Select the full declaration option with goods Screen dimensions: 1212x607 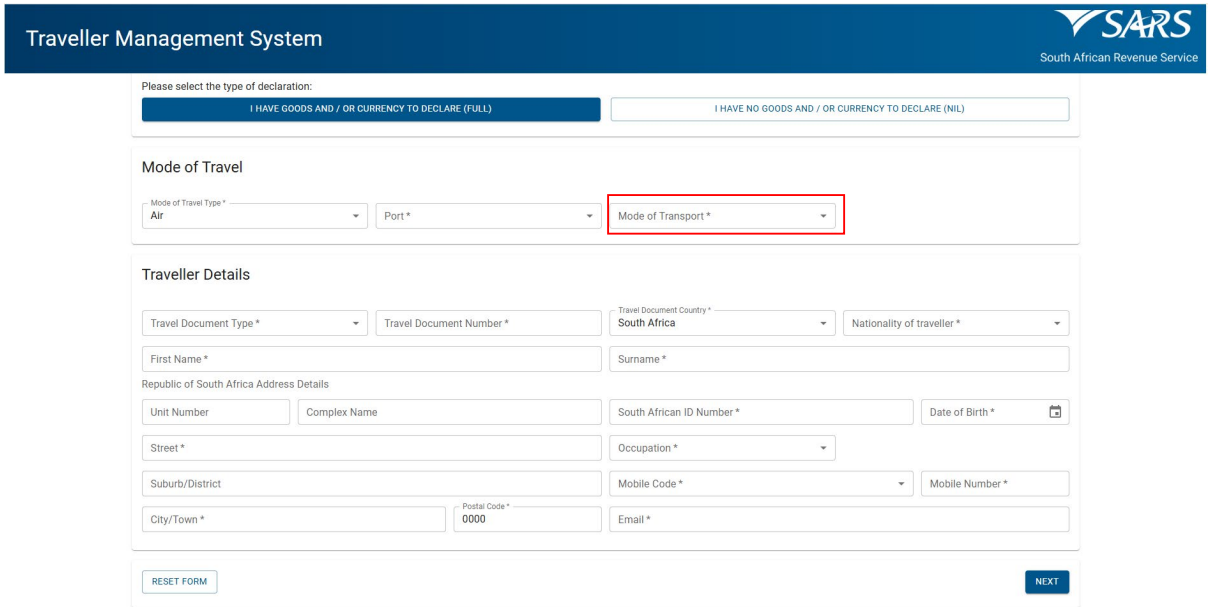pos(371,109)
